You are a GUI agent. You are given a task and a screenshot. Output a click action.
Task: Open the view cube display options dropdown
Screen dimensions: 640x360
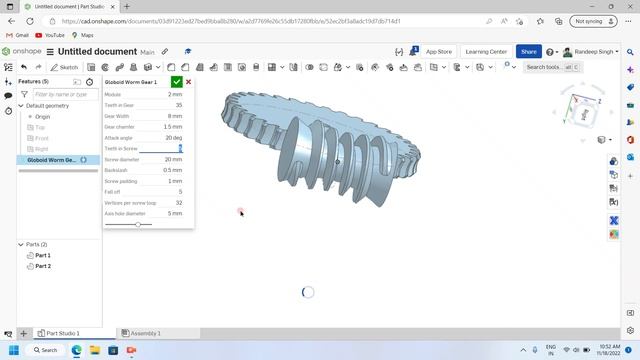click(604, 140)
